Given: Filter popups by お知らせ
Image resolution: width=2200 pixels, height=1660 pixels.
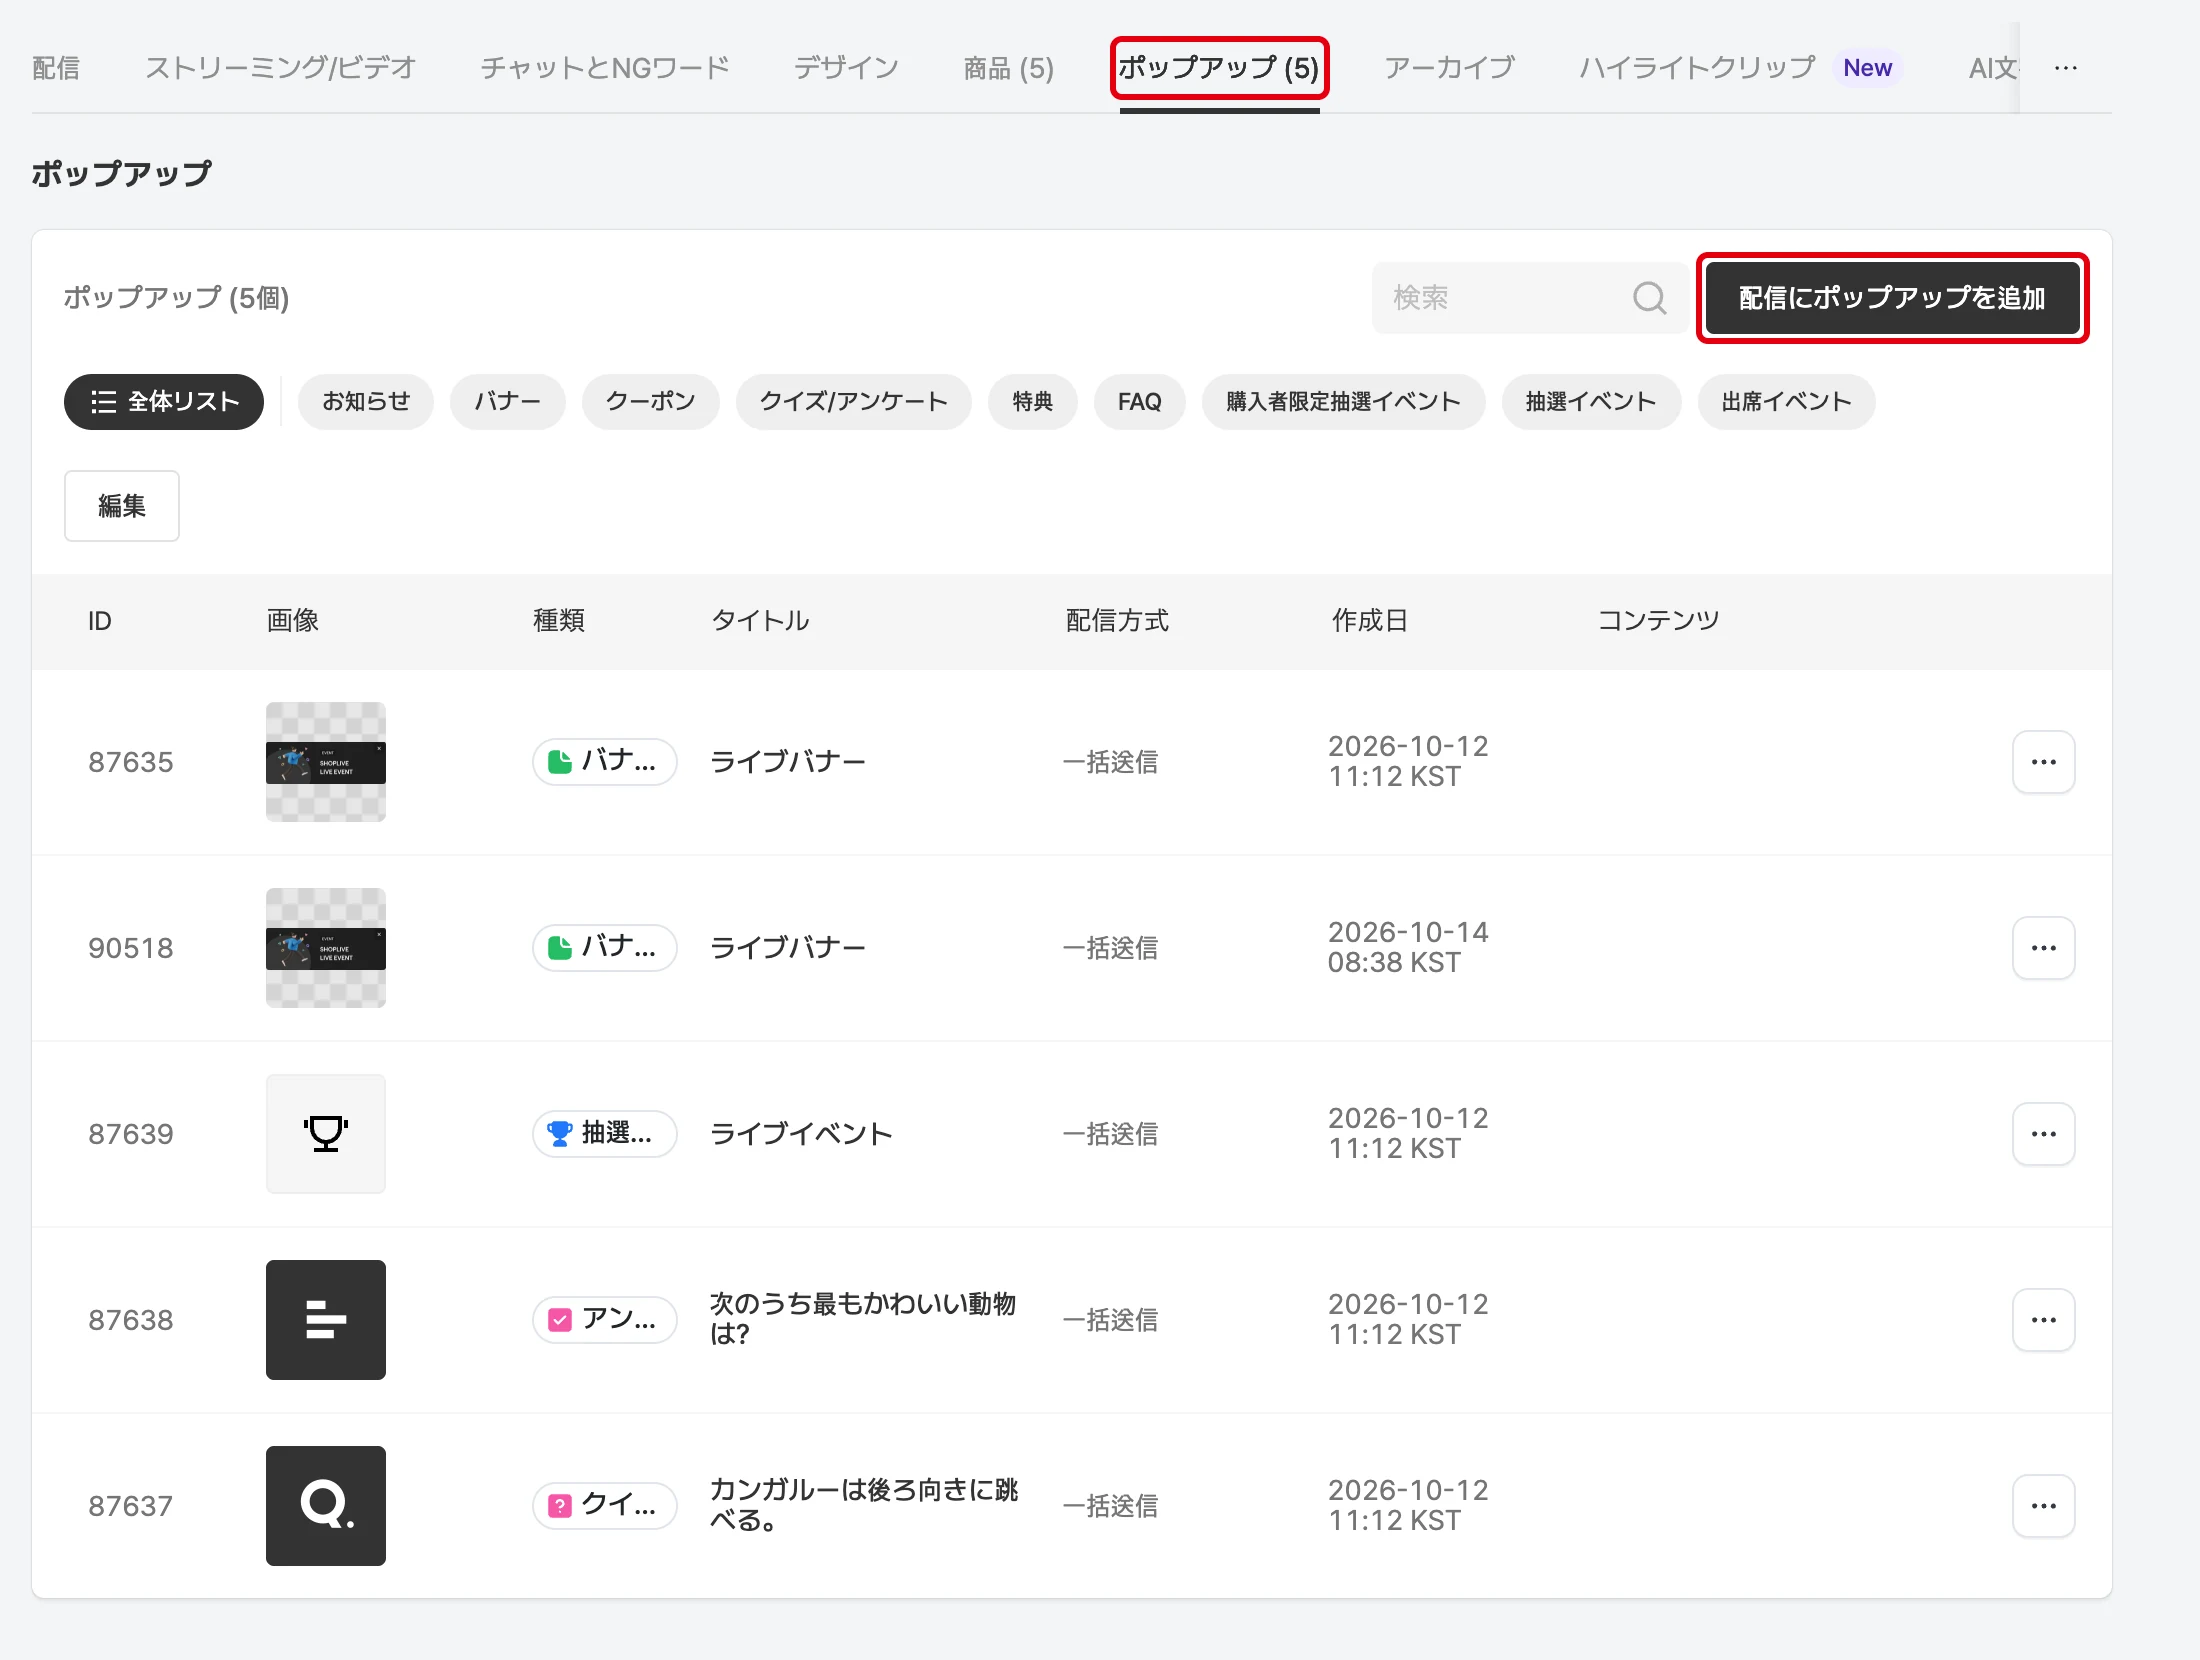Looking at the screenshot, I should pos(366,402).
